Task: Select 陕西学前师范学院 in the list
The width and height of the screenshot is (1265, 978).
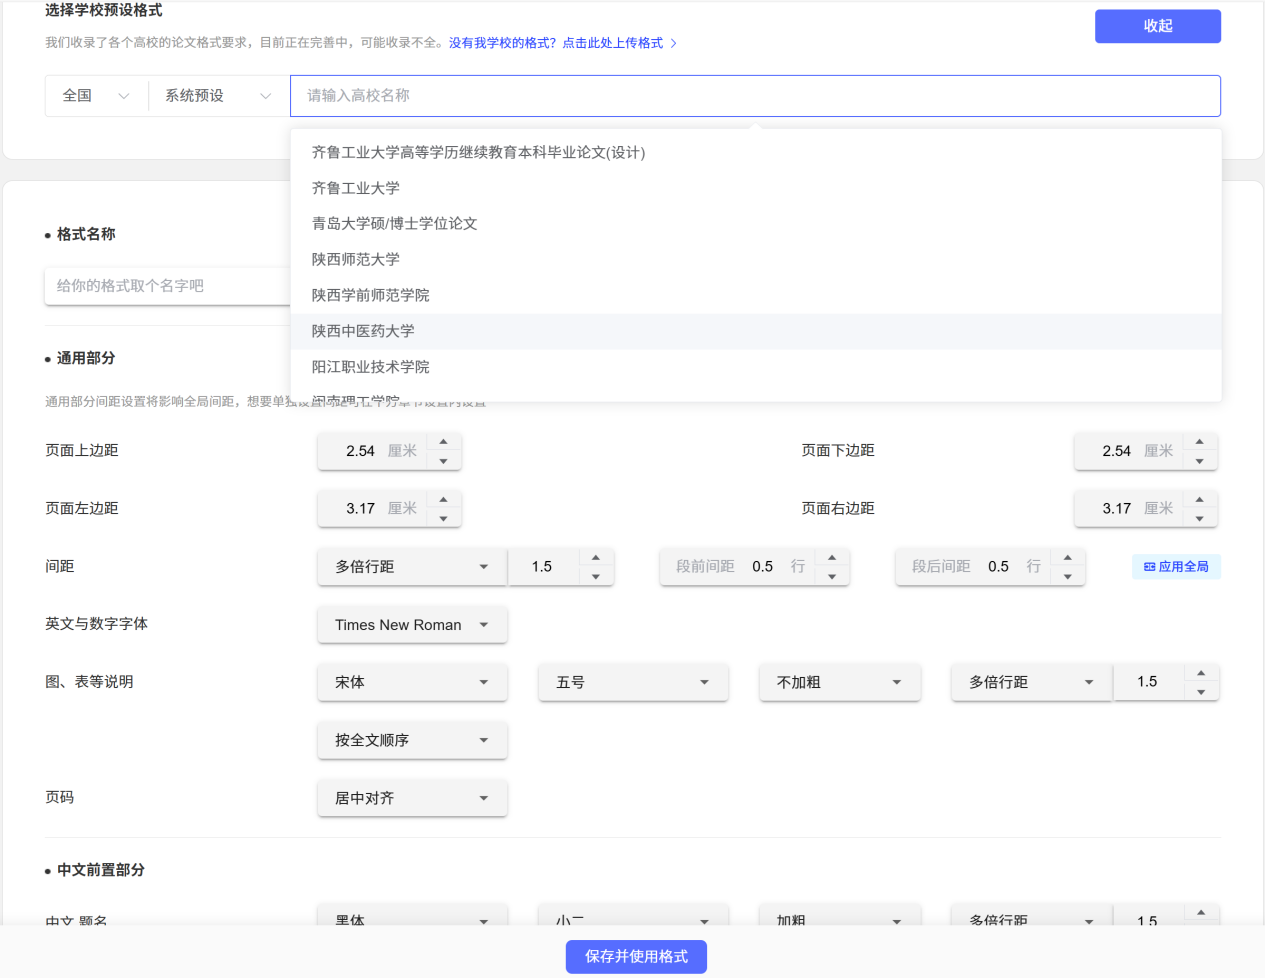Action: pos(755,296)
